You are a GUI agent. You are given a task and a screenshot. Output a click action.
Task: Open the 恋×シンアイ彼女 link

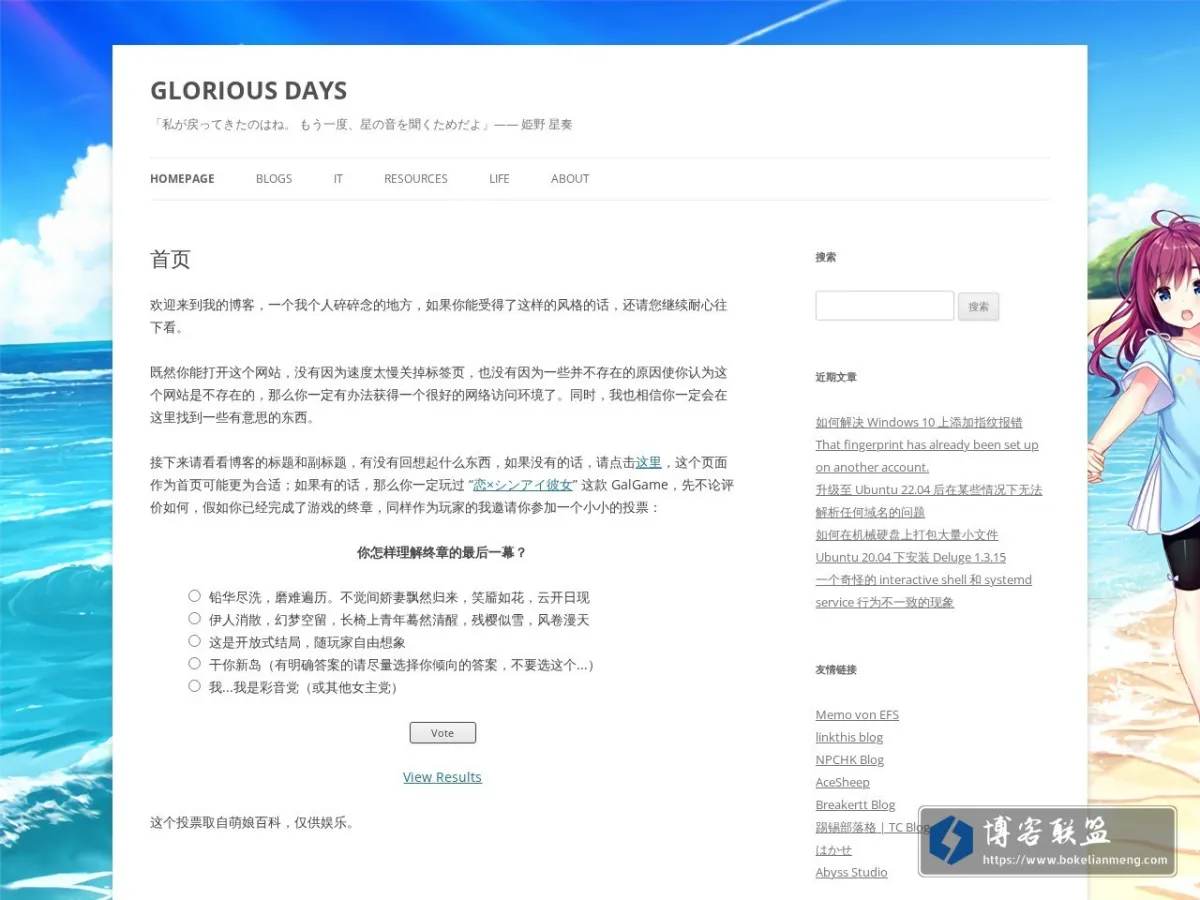coord(523,485)
